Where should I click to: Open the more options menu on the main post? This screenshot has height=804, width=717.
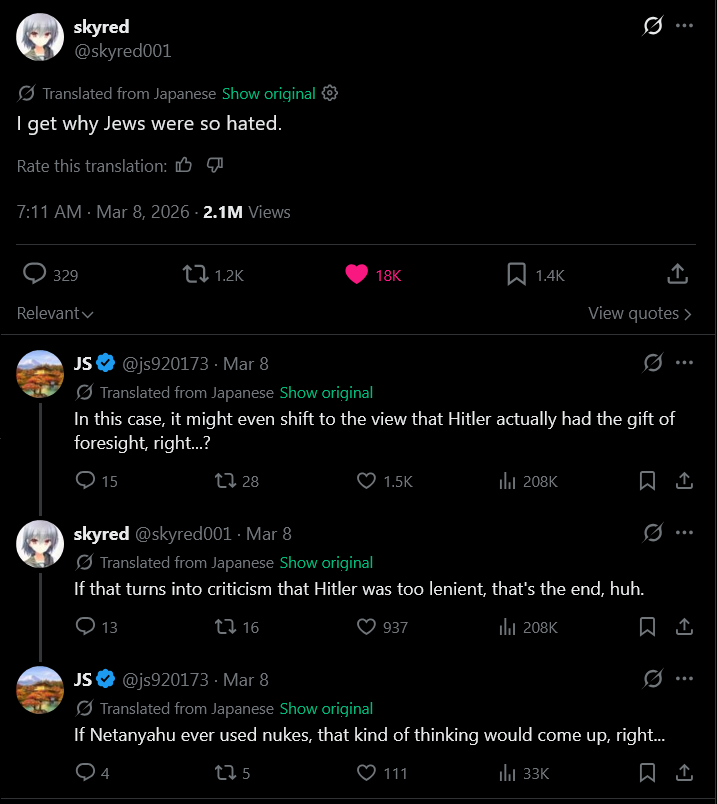684,26
